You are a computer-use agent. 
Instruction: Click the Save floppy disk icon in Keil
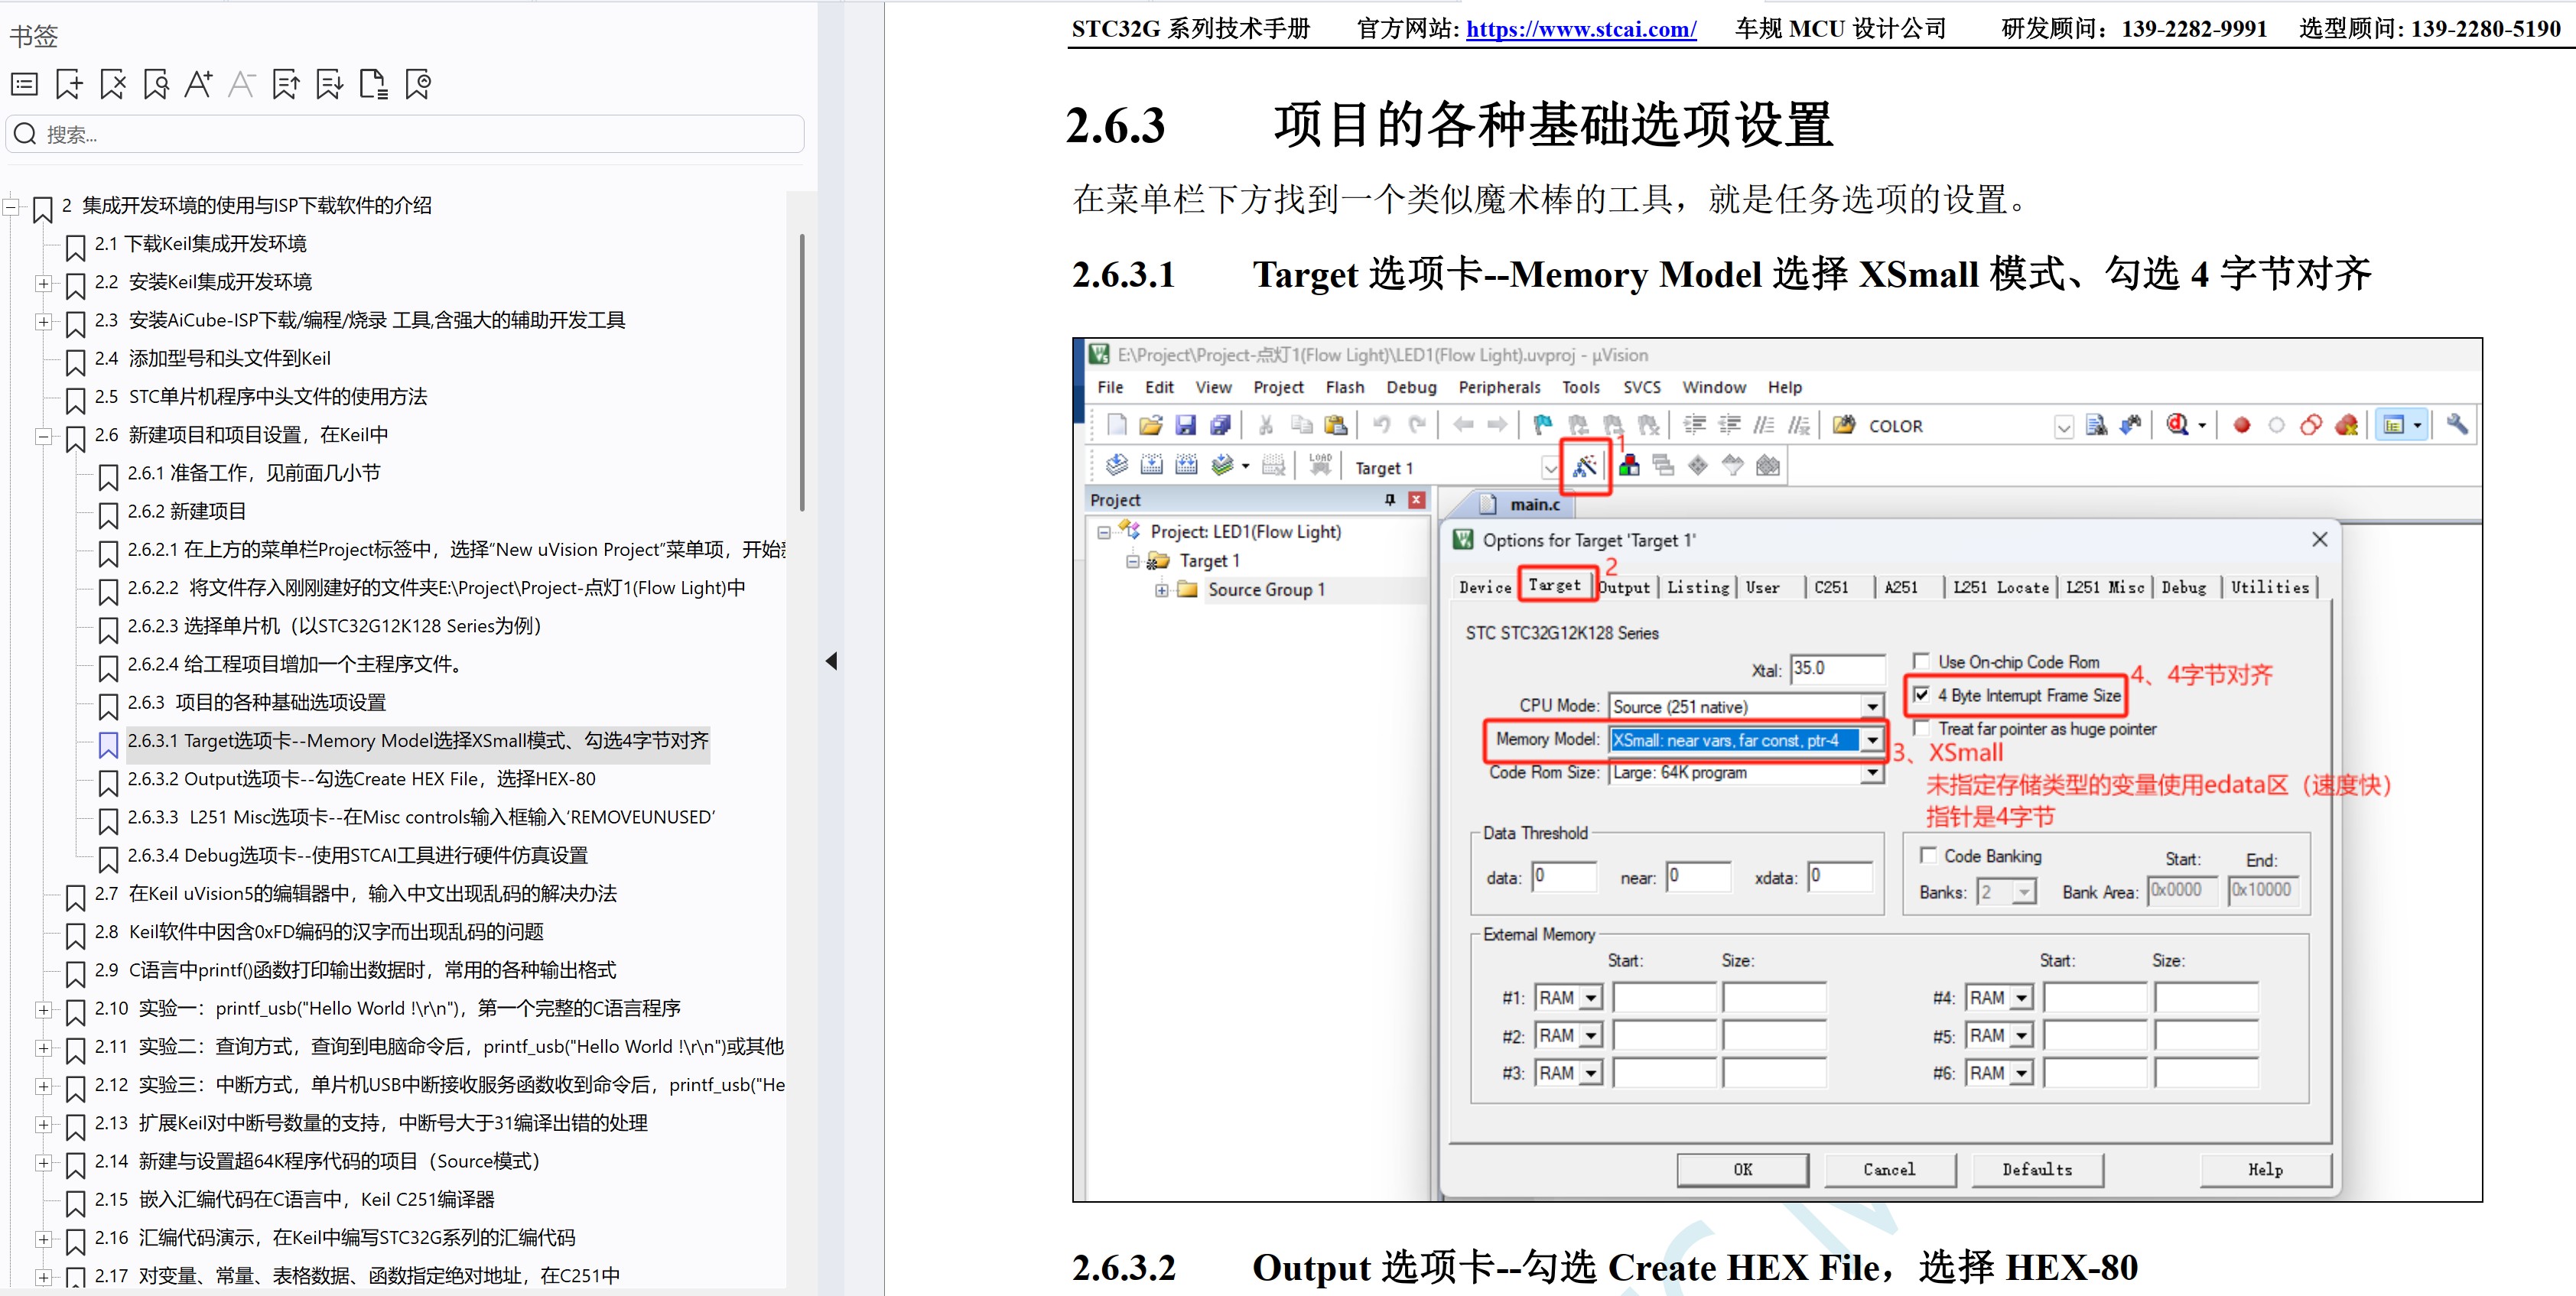coord(1186,425)
